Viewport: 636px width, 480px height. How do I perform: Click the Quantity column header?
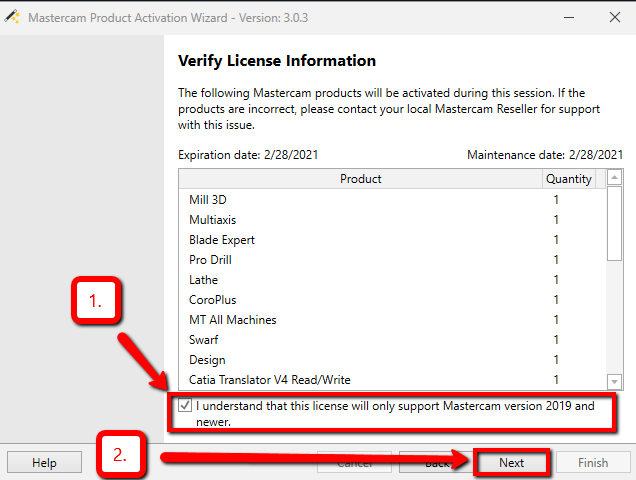[569, 179]
